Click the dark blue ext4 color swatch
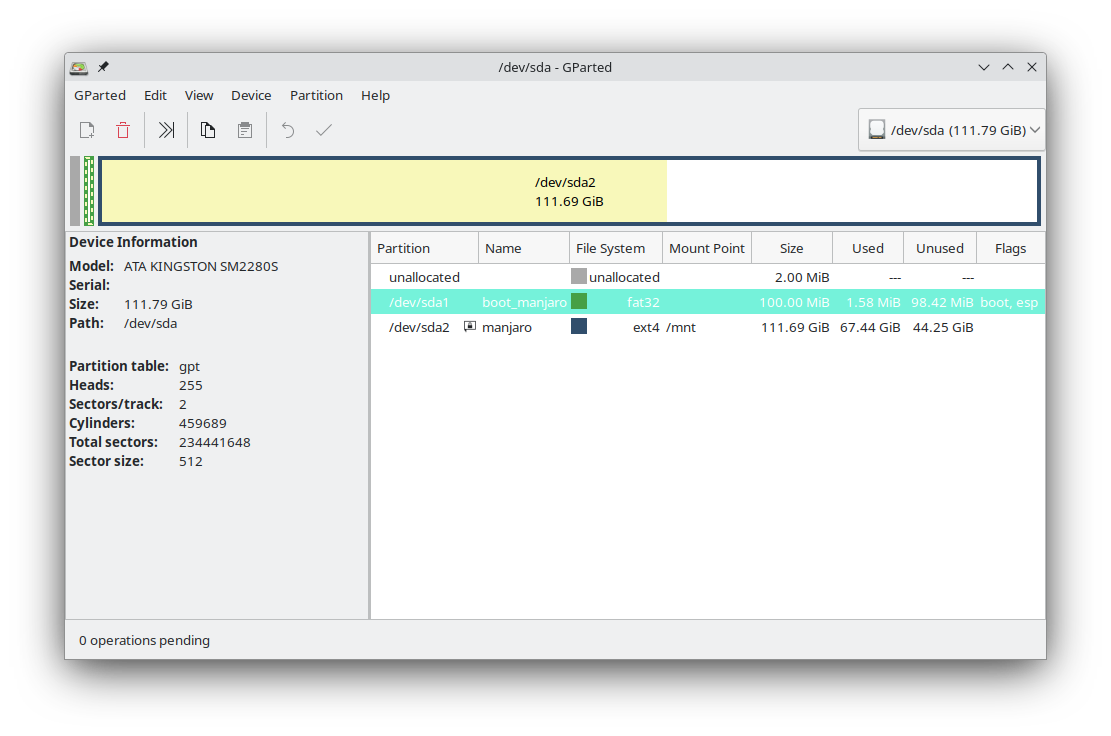The width and height of the screenshot is (1111, 736). pyautogui.click(x=579, y=327)
